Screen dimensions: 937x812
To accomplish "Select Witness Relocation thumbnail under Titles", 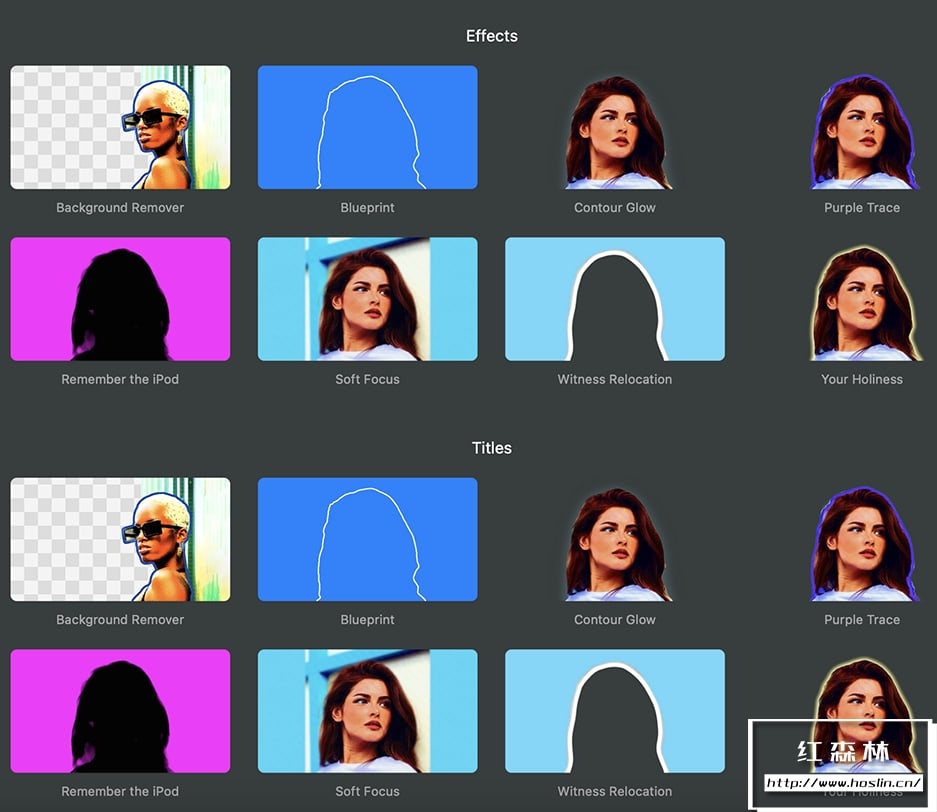I will coord(615,711).
